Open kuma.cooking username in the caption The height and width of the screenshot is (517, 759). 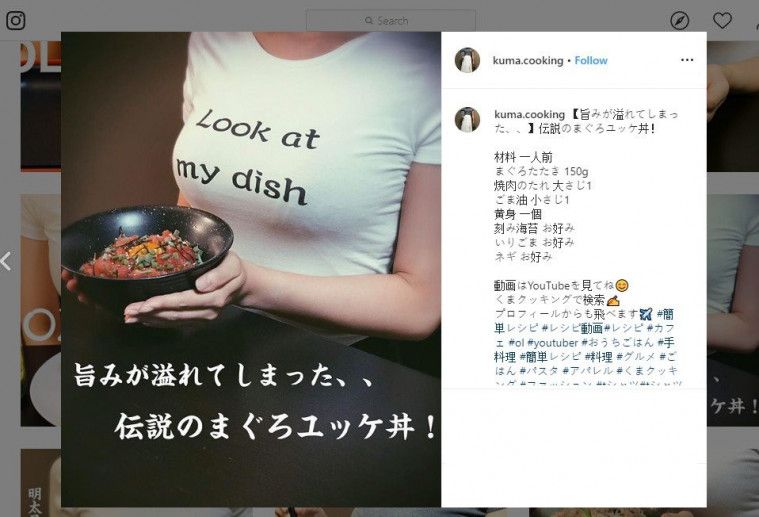tap(529, 115)
